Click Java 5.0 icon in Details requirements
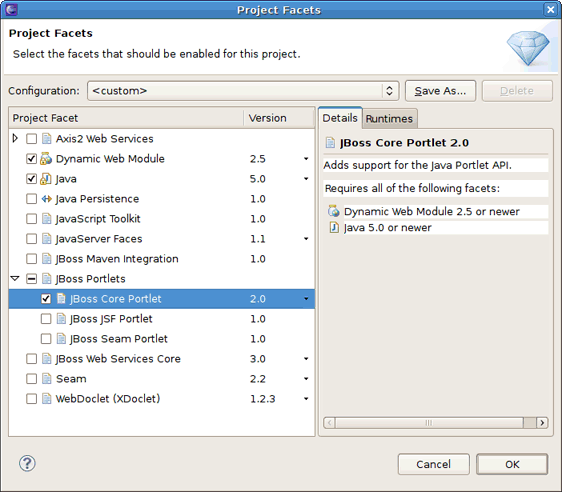Viewport: 562px width, 492px height. (334, 227)
